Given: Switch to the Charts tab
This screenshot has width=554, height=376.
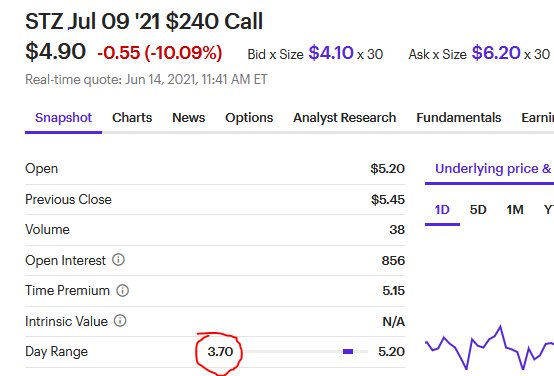Looking at the screenshot, I should click(132, 118).
